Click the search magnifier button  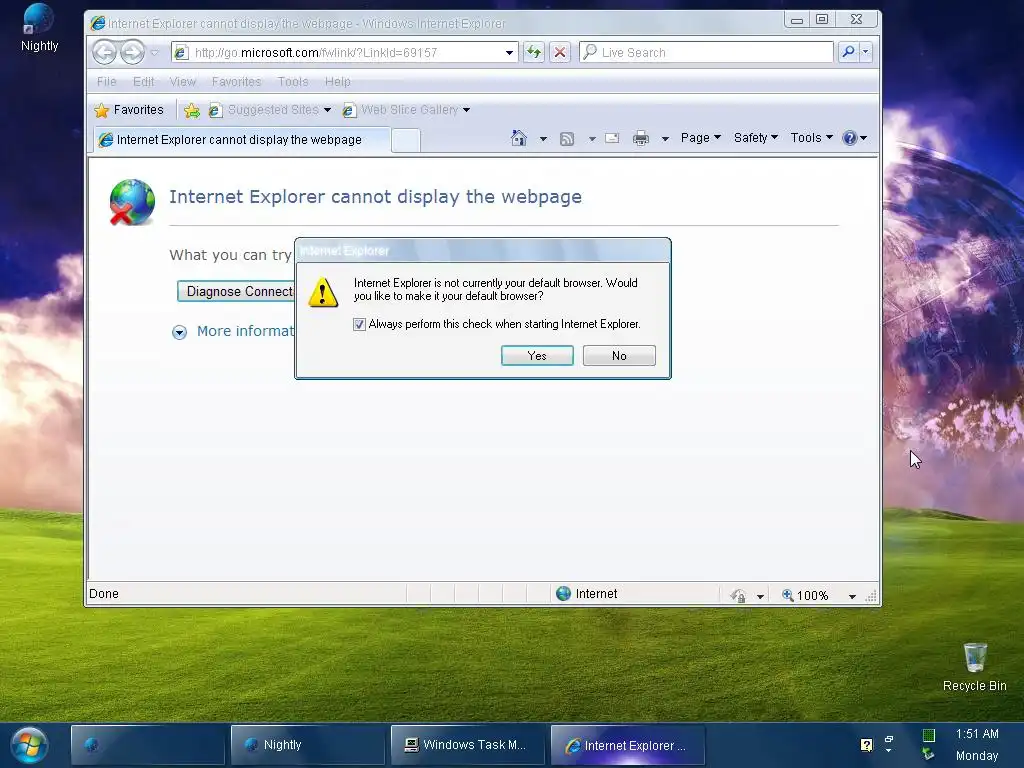[x=848, y=52]
